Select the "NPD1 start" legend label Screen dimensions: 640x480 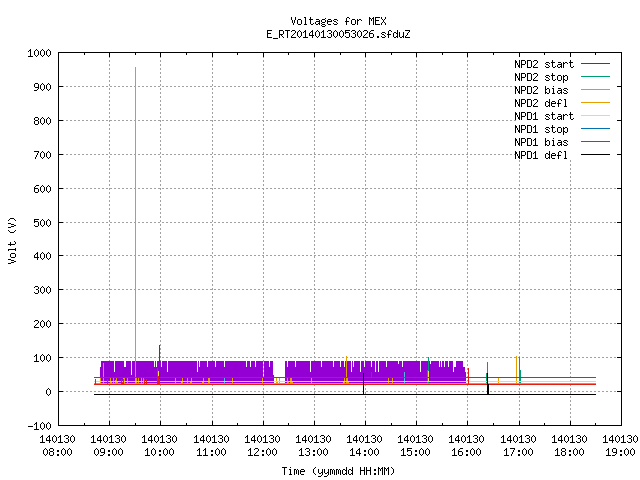[x=544, y=116]
